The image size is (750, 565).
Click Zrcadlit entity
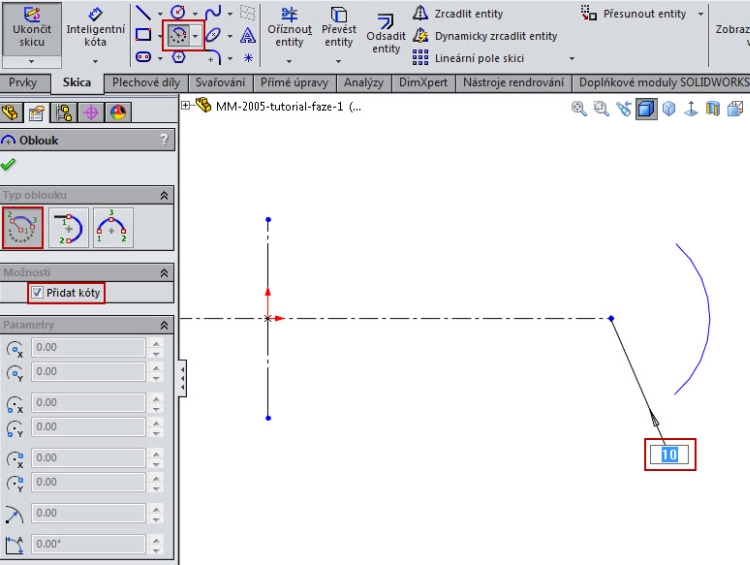[458, 13]
